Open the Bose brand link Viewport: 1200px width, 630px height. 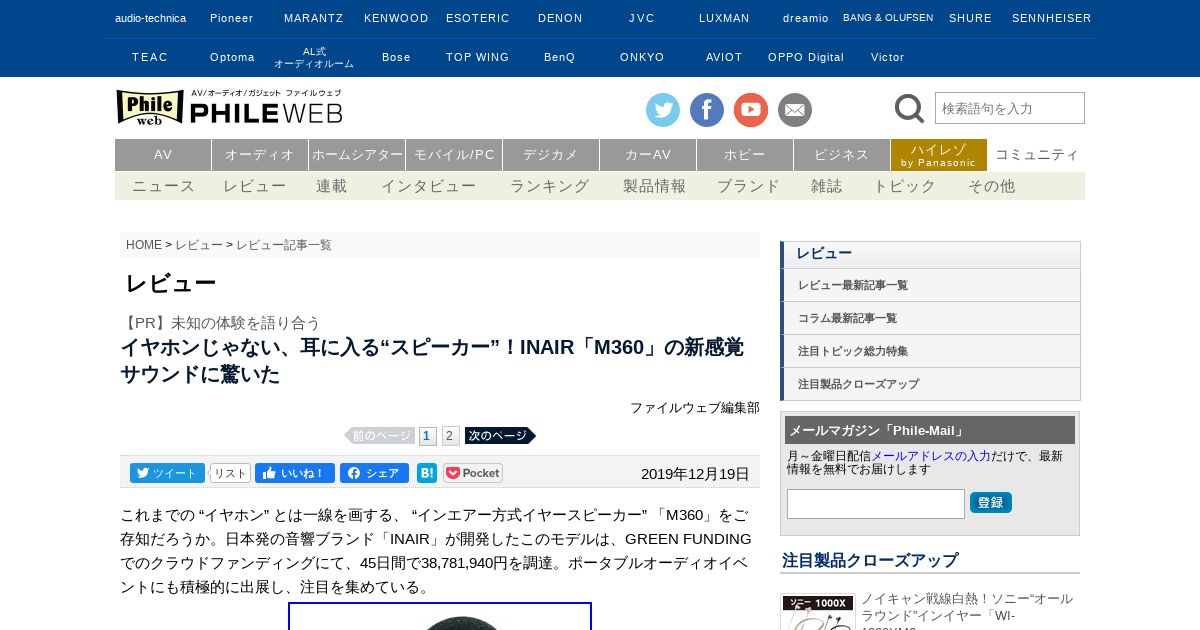396,57
